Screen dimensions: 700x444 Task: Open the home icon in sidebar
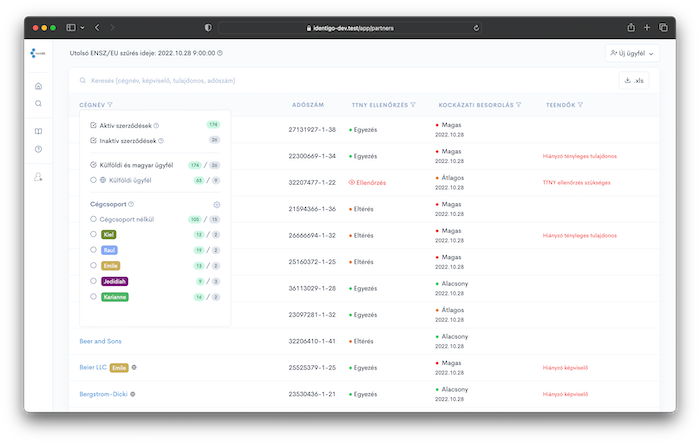click(x=38, y=87)
